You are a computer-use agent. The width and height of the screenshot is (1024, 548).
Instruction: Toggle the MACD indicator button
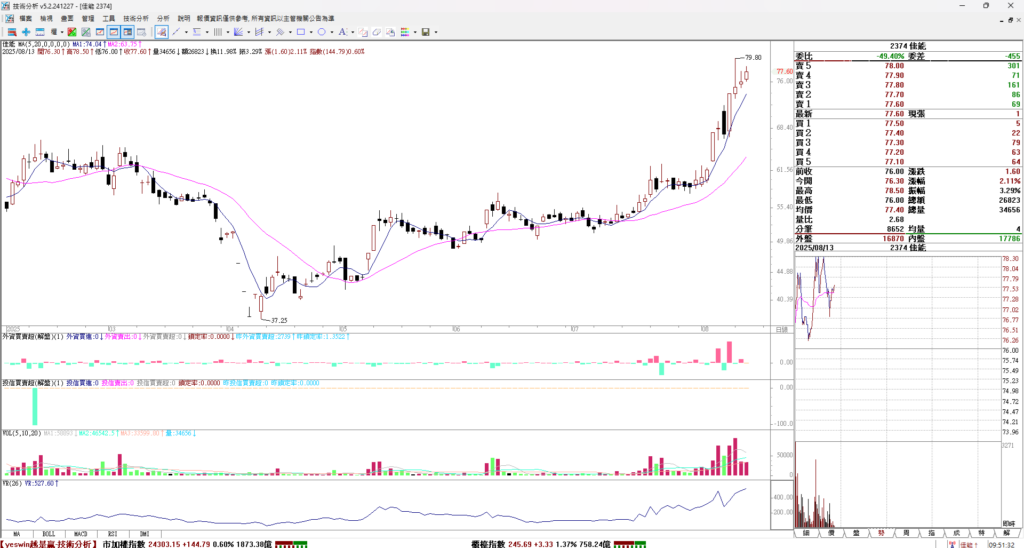pyautogui.click(x=79, y=535)
